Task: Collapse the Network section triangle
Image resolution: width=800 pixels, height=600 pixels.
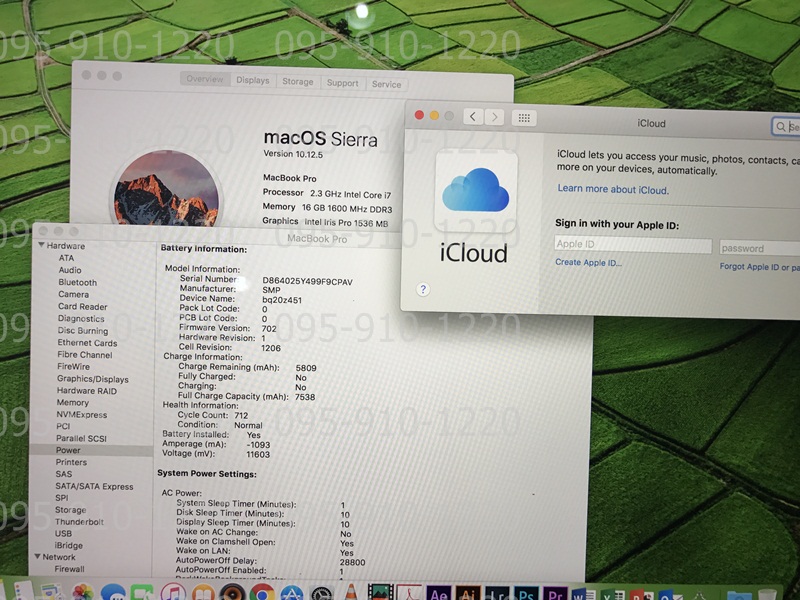Action: pyautogui.click(x=36, y=557)
